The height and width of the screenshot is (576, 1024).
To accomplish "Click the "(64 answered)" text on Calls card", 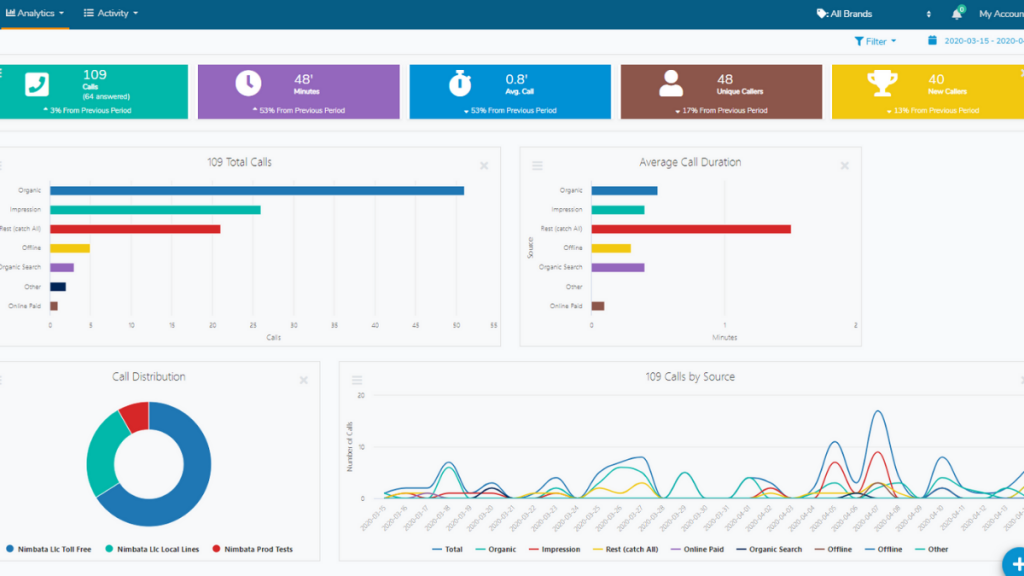I will 106,97.
